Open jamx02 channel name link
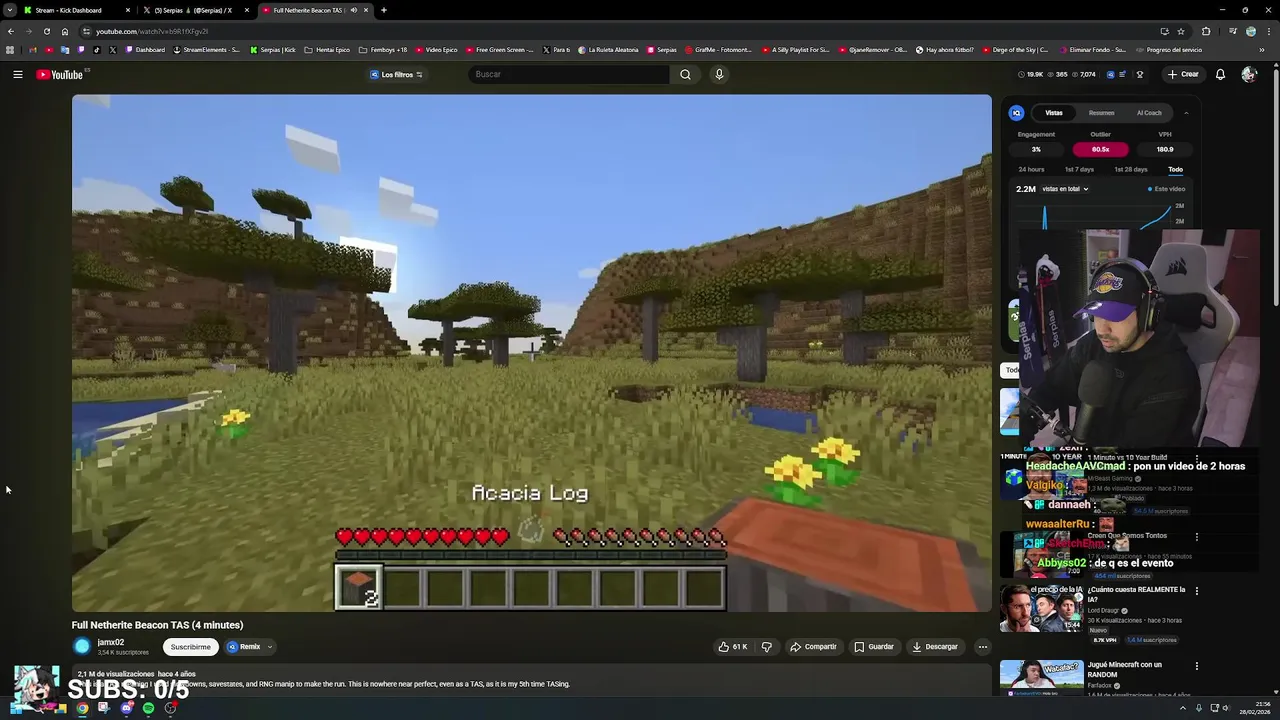The width and height of the screenshot is (1280, 720). [111, 643]
